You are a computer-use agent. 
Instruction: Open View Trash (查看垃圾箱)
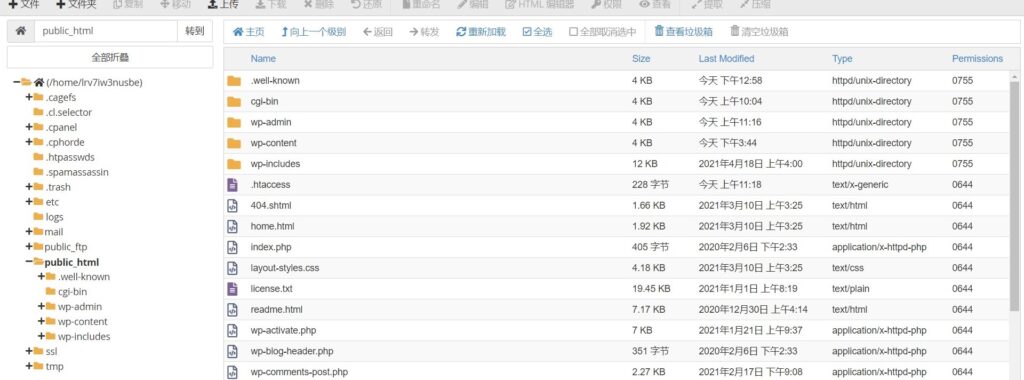pyautogui.click(x=683, y=31)
